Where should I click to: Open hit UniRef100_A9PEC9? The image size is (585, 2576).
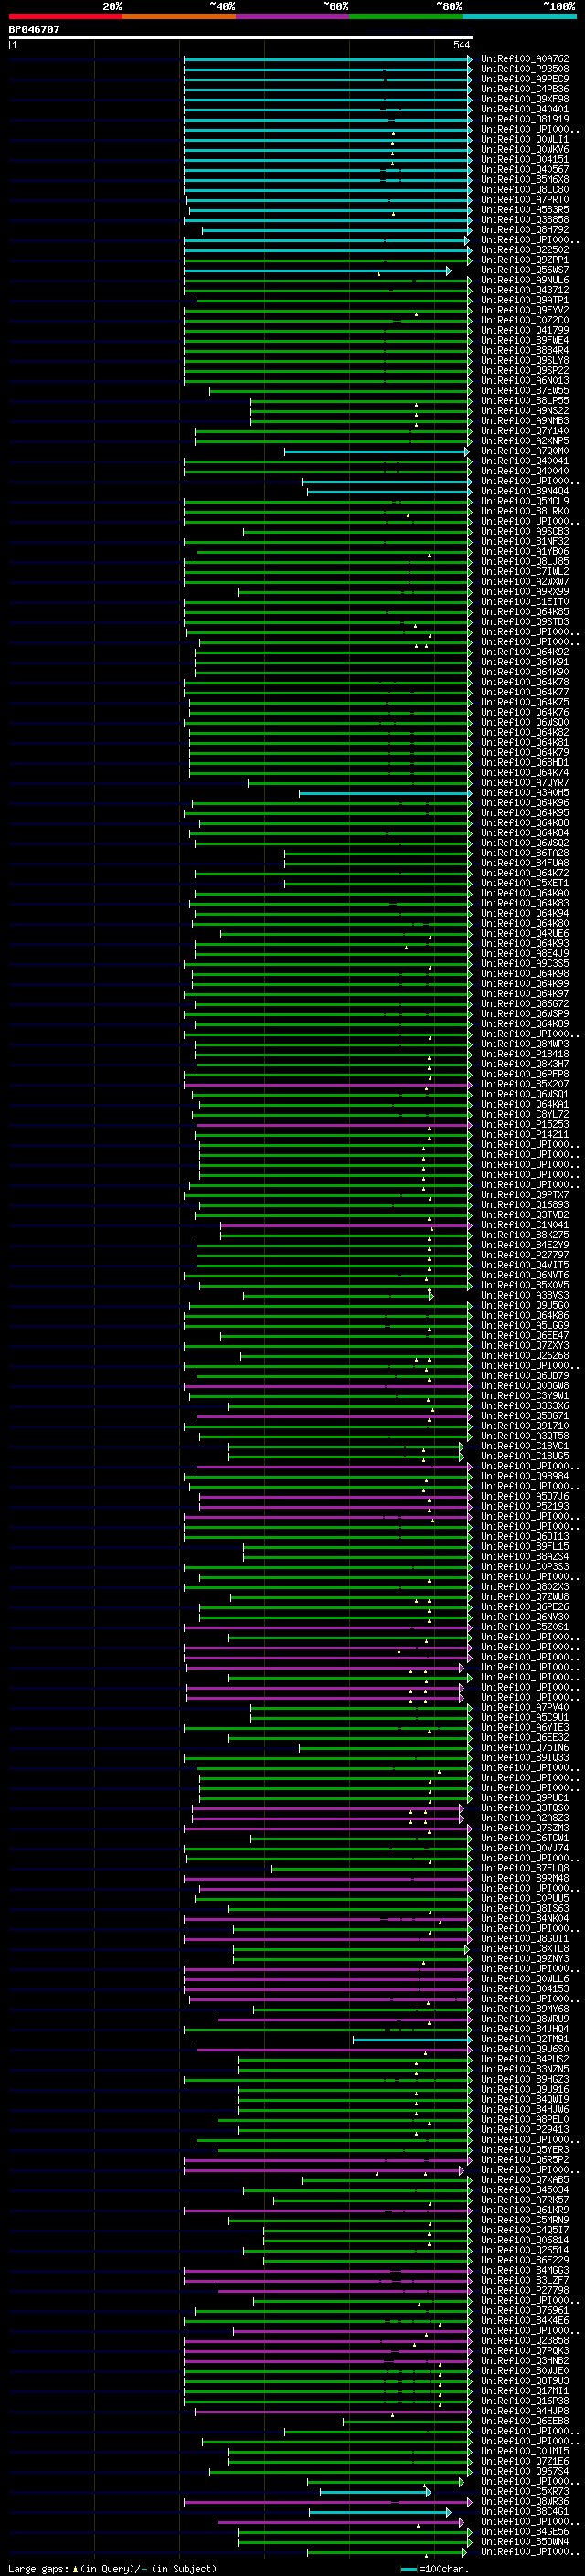[525, 79]
